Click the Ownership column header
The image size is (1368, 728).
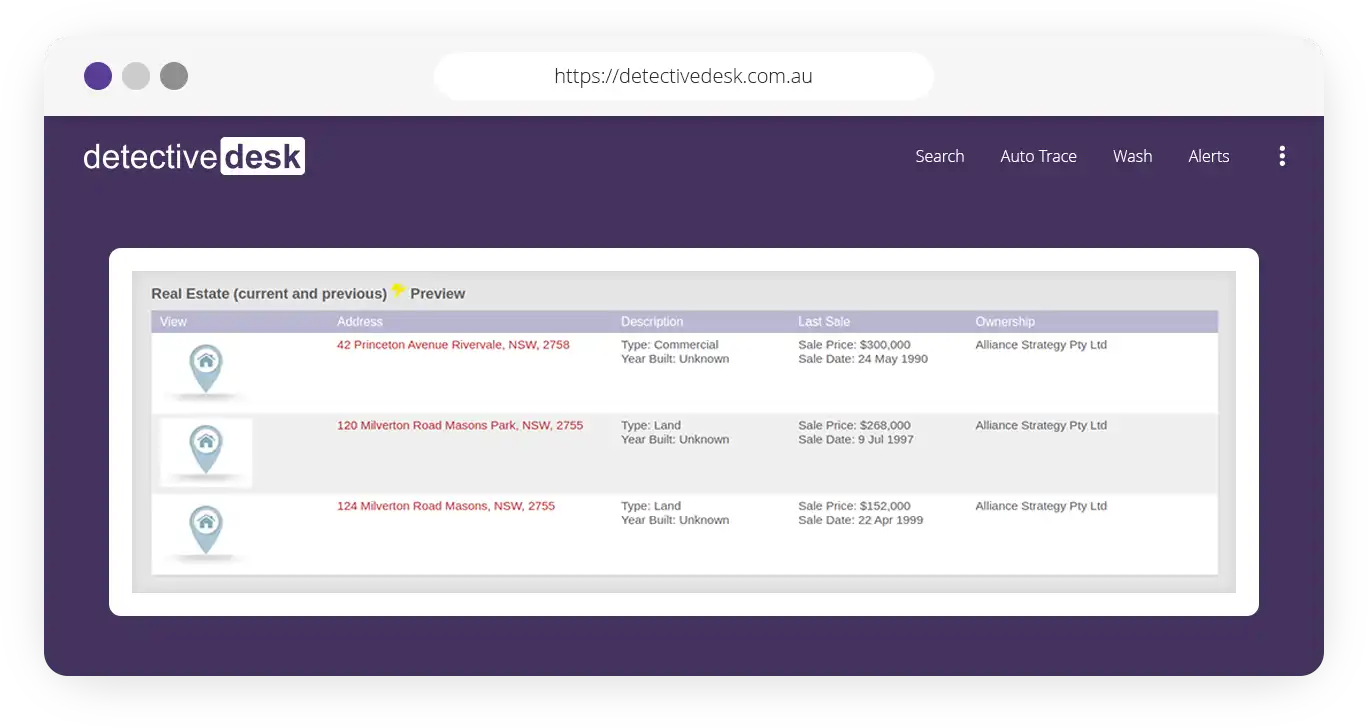[x=1005, y=322]
